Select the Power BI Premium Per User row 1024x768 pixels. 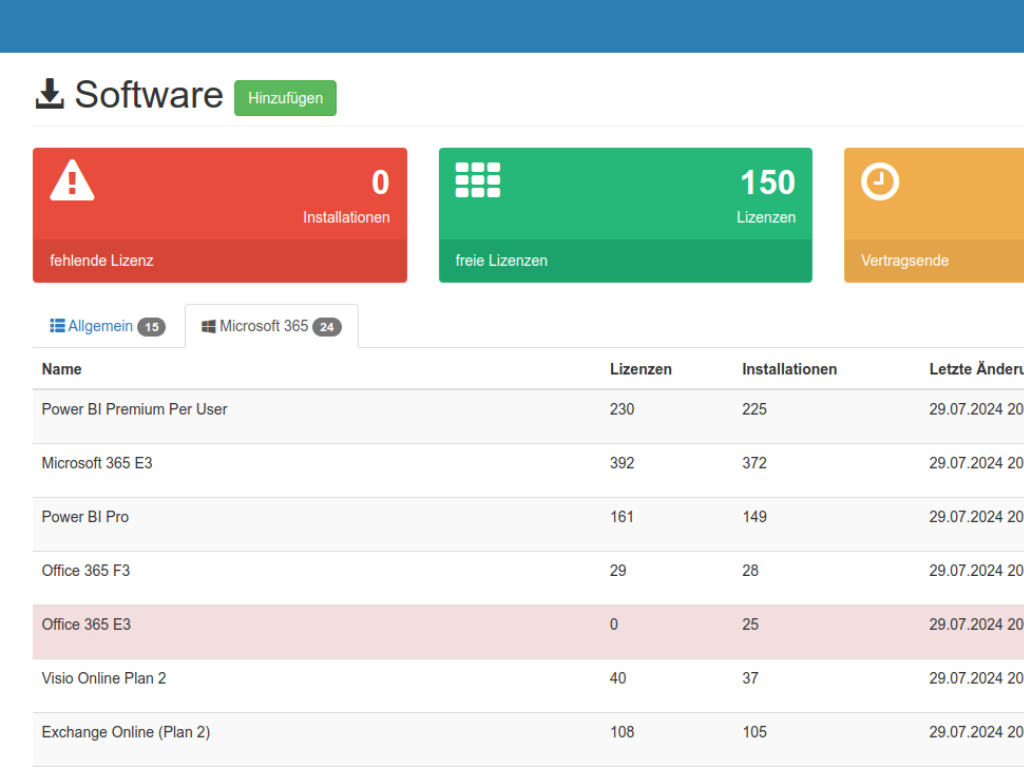click(x=134, y=409)
